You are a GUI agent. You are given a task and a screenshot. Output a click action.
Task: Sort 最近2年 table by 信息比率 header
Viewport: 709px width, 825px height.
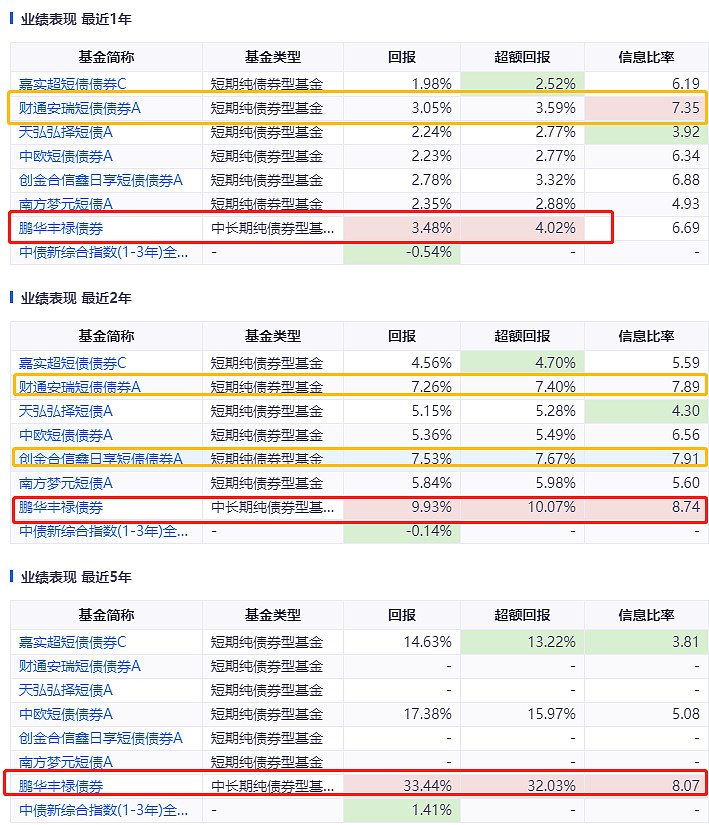point(646,336)
